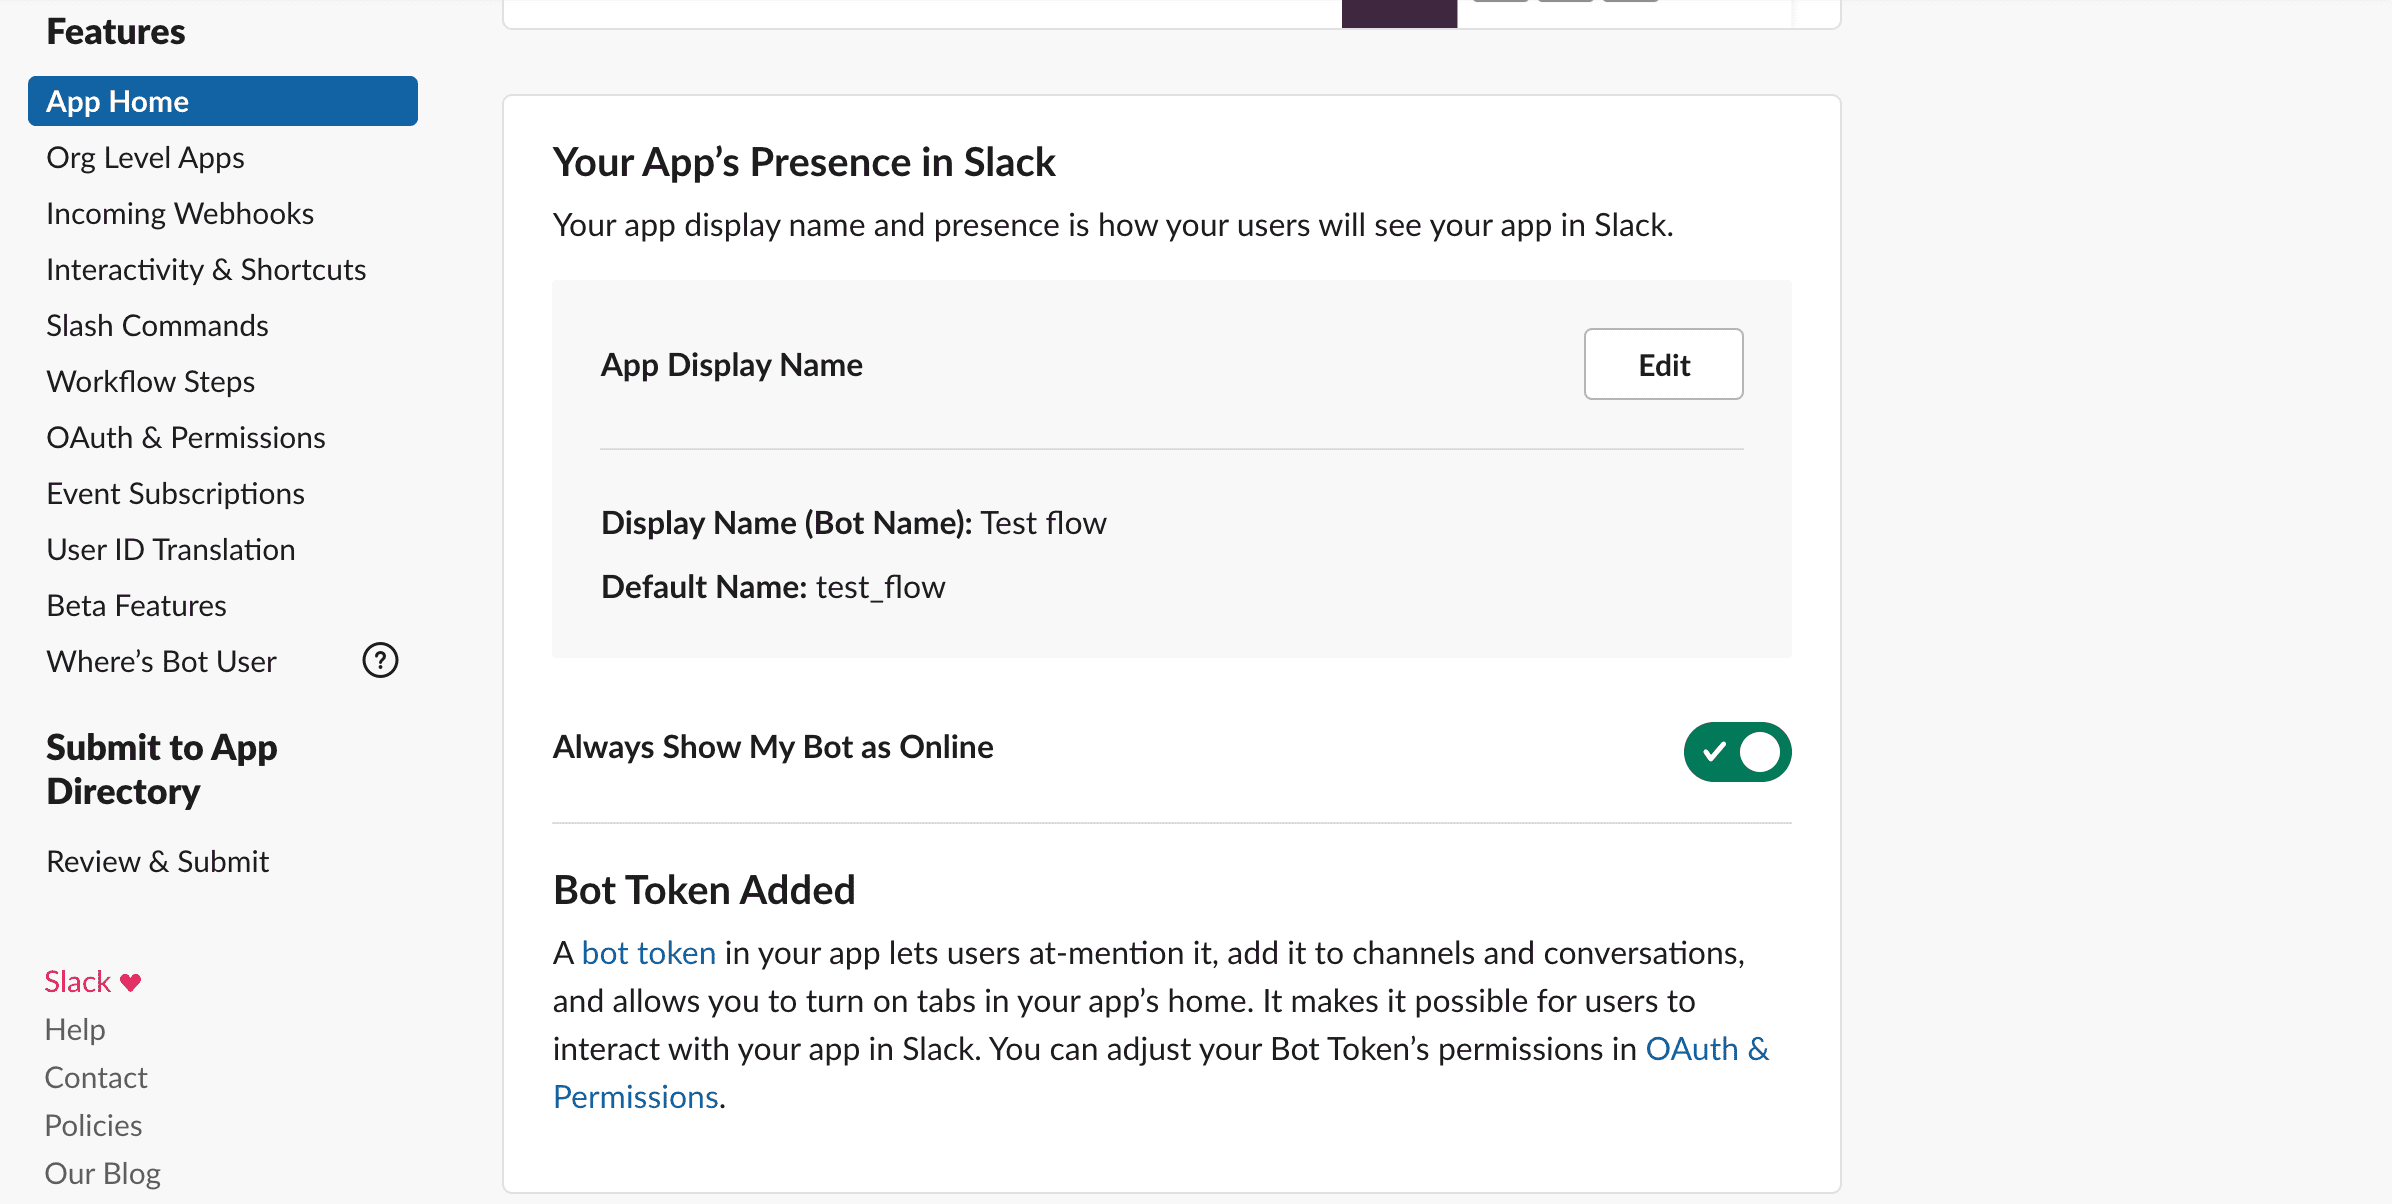Open the Help footer link
Viewport: 2392px width, 1204px height.
pyautogui.click(x=75, y=1030)
